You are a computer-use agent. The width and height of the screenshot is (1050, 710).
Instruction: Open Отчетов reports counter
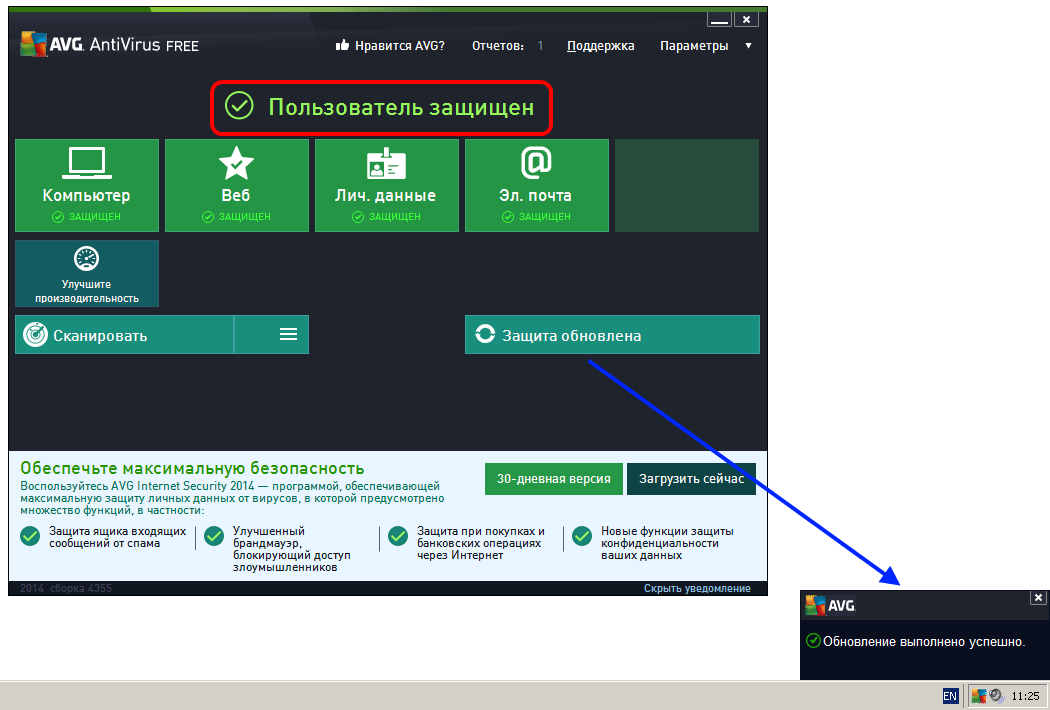[x=507, y=46]
